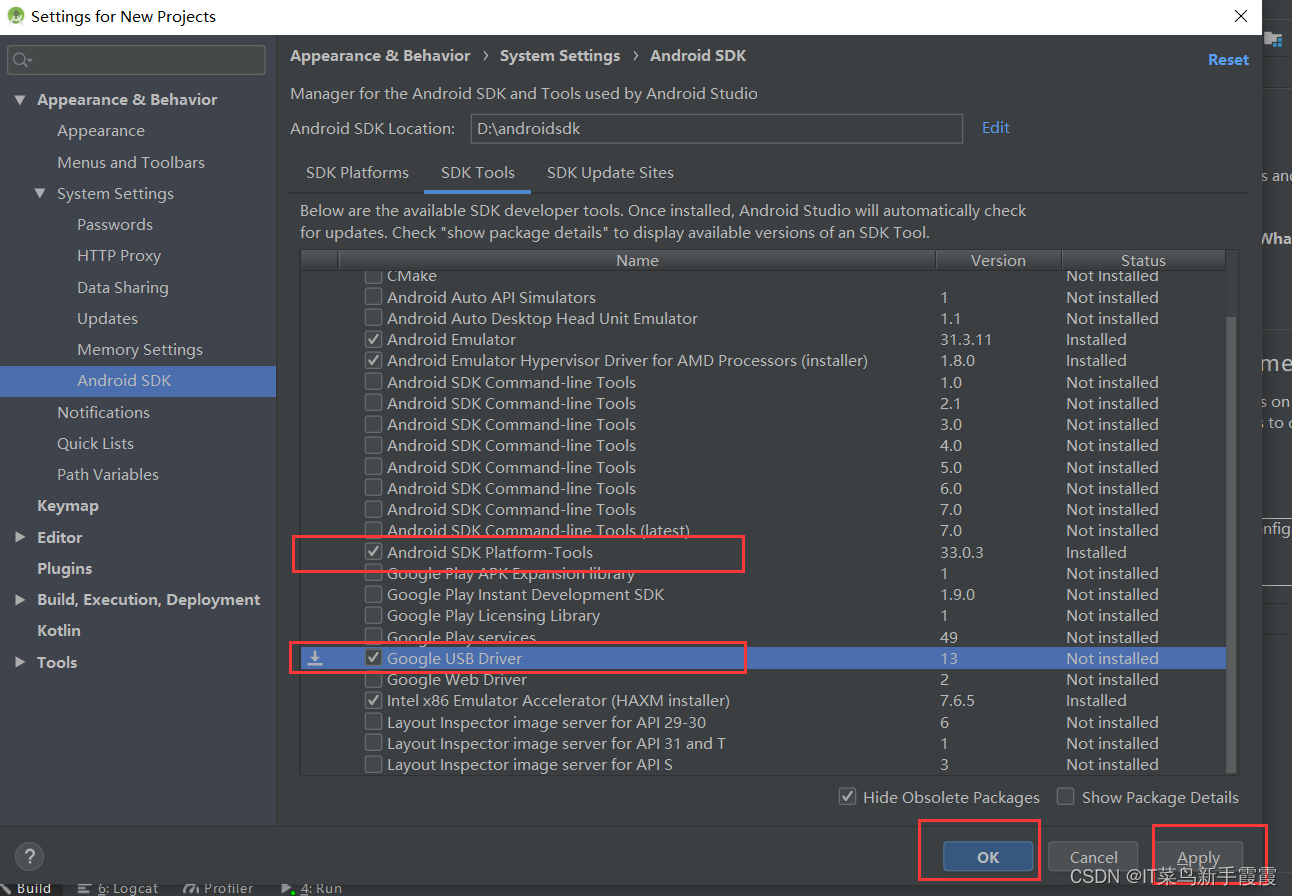Select the SDK Tools tab
Image resolution: width=1292 pixels, height=896 pixels.
(478, 172)
